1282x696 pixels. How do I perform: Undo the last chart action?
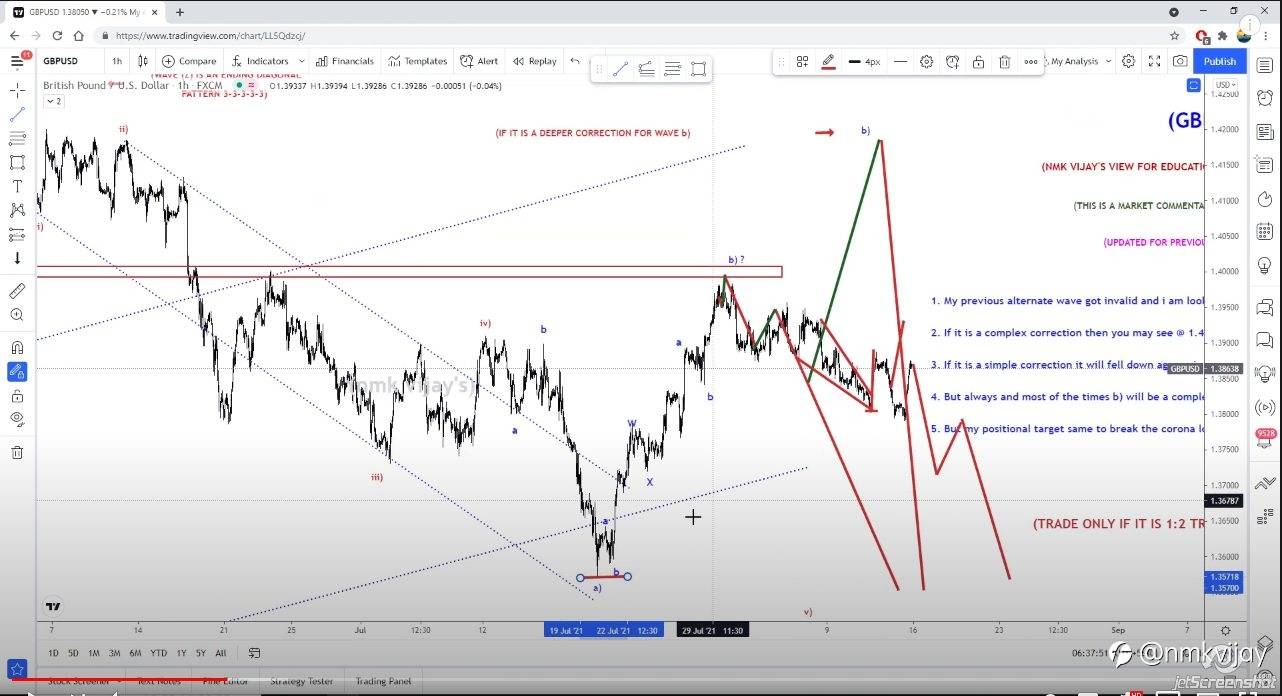(x=575, y=61)
